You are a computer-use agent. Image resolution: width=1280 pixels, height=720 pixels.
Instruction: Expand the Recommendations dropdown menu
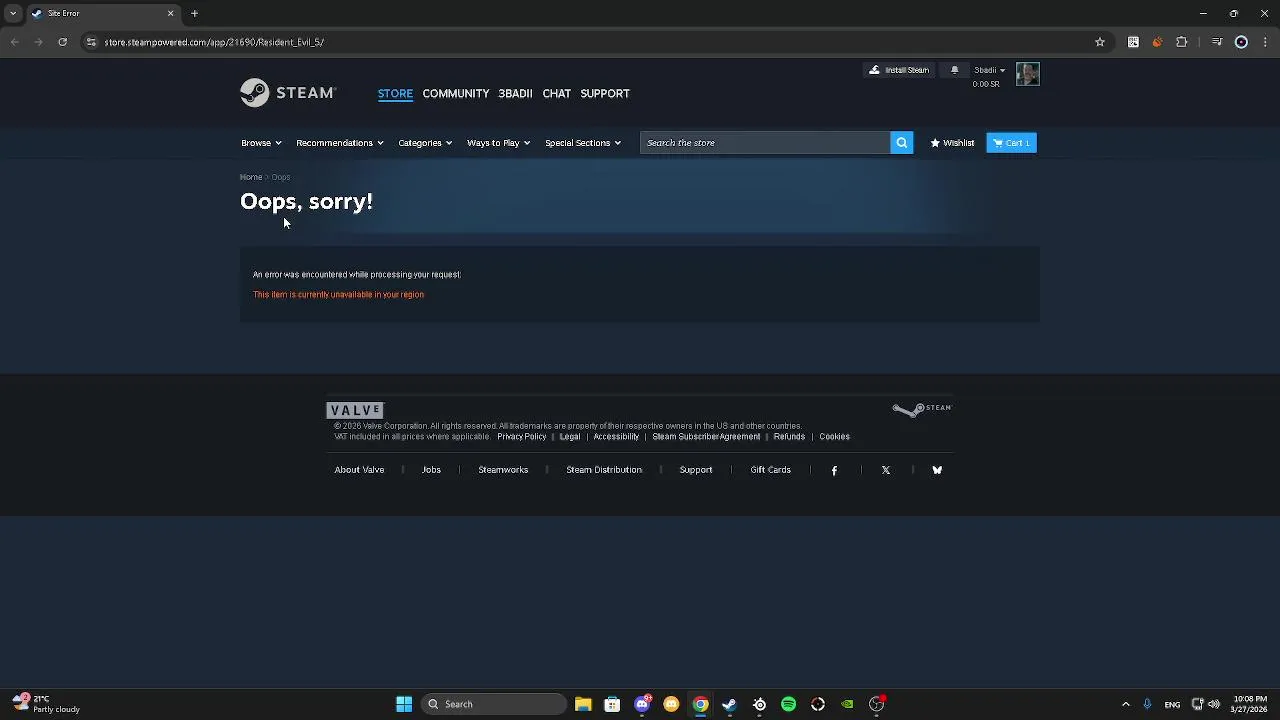click(x=340, y=143)
